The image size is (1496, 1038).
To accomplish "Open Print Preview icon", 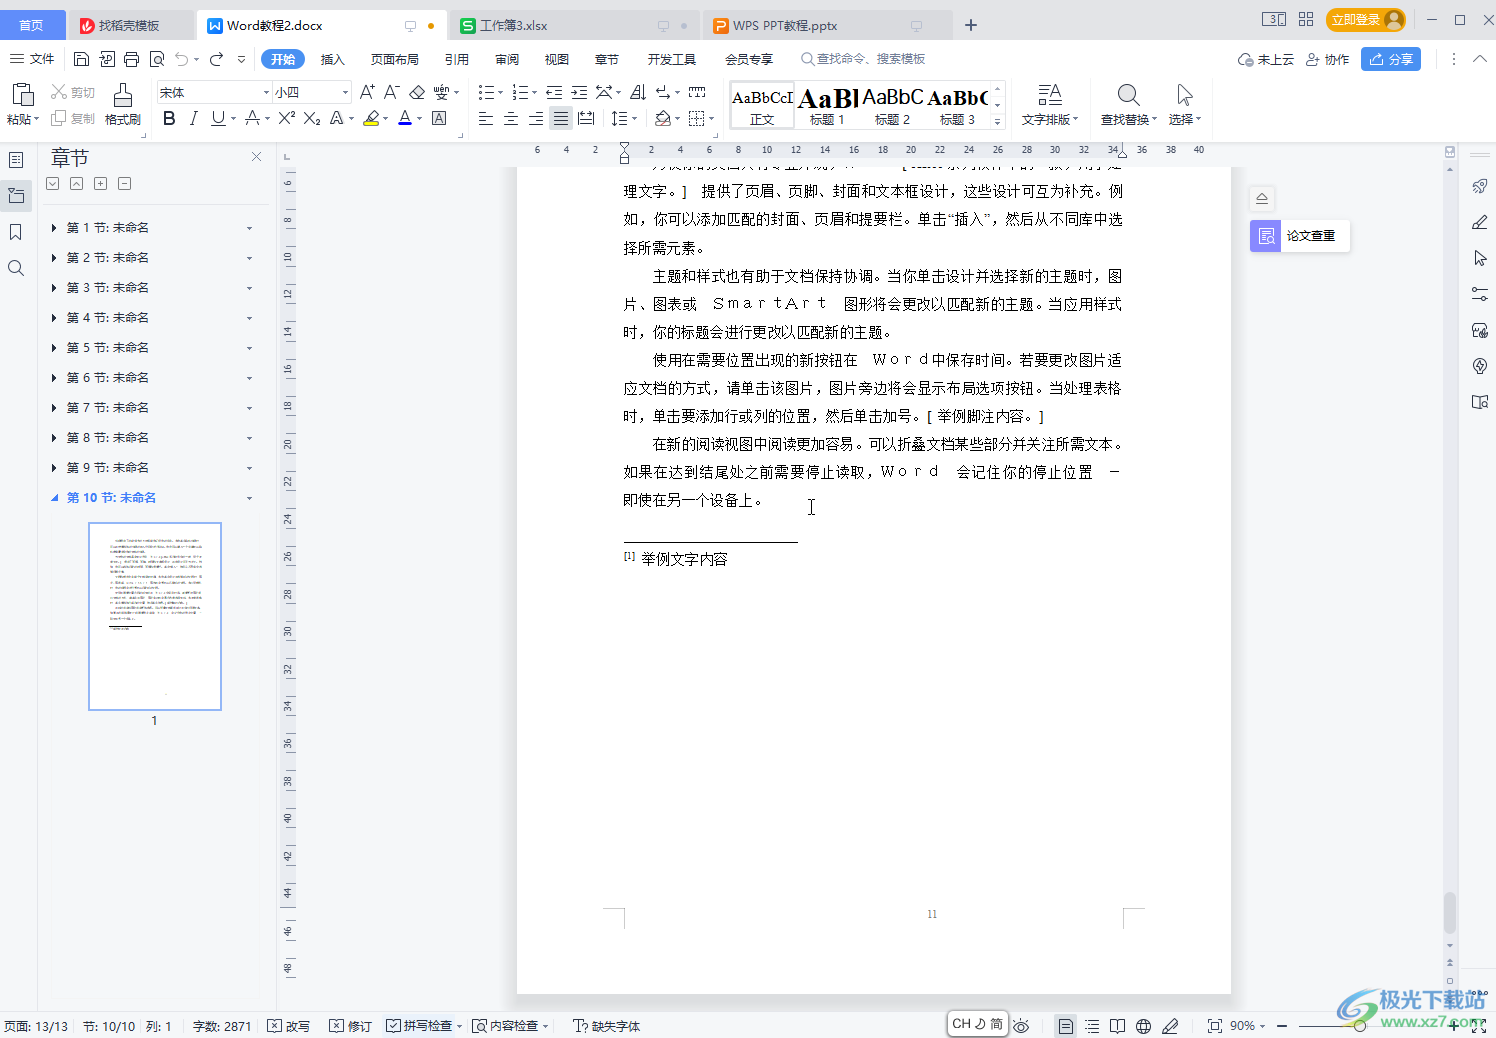I will click(x=157, y=59).
